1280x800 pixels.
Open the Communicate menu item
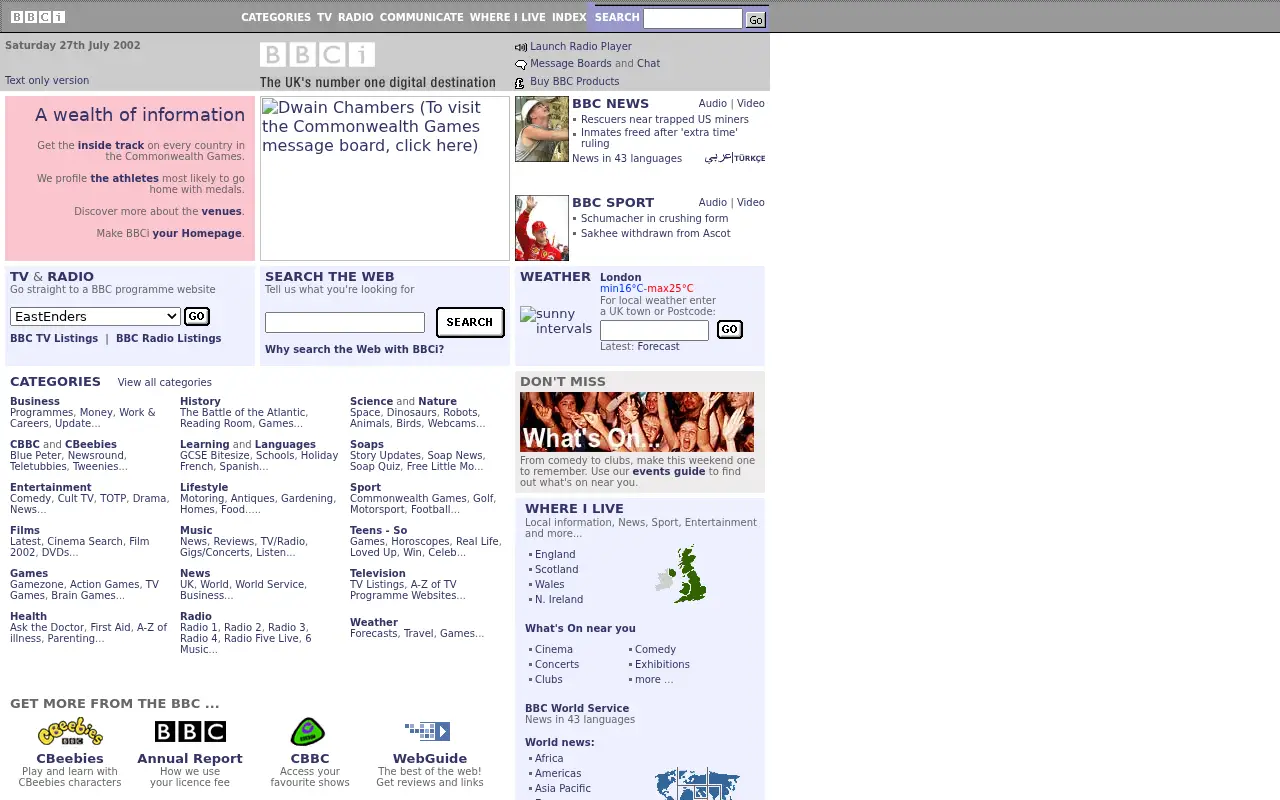click(x=421, y=17)
